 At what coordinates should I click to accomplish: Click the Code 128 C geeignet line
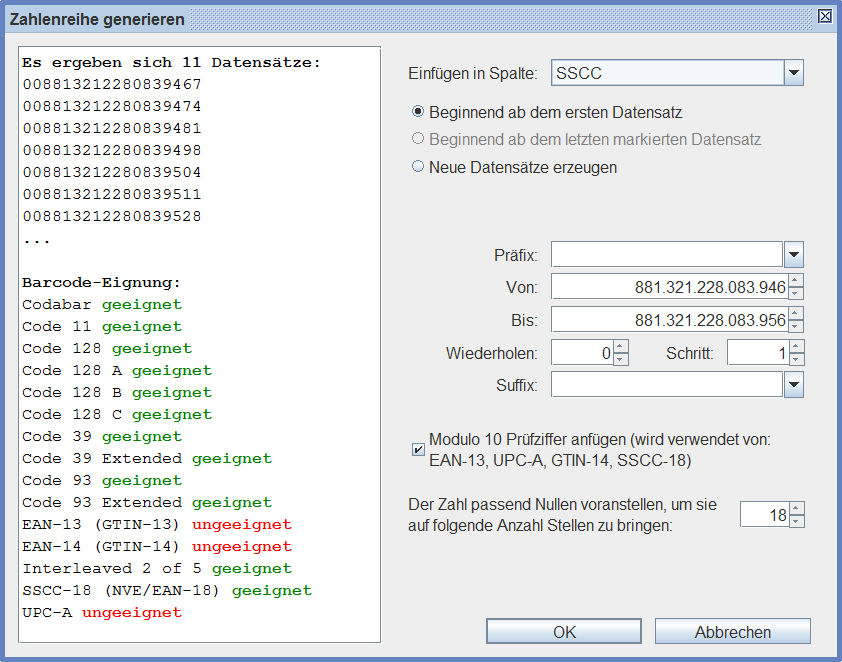tap(117, 414)
